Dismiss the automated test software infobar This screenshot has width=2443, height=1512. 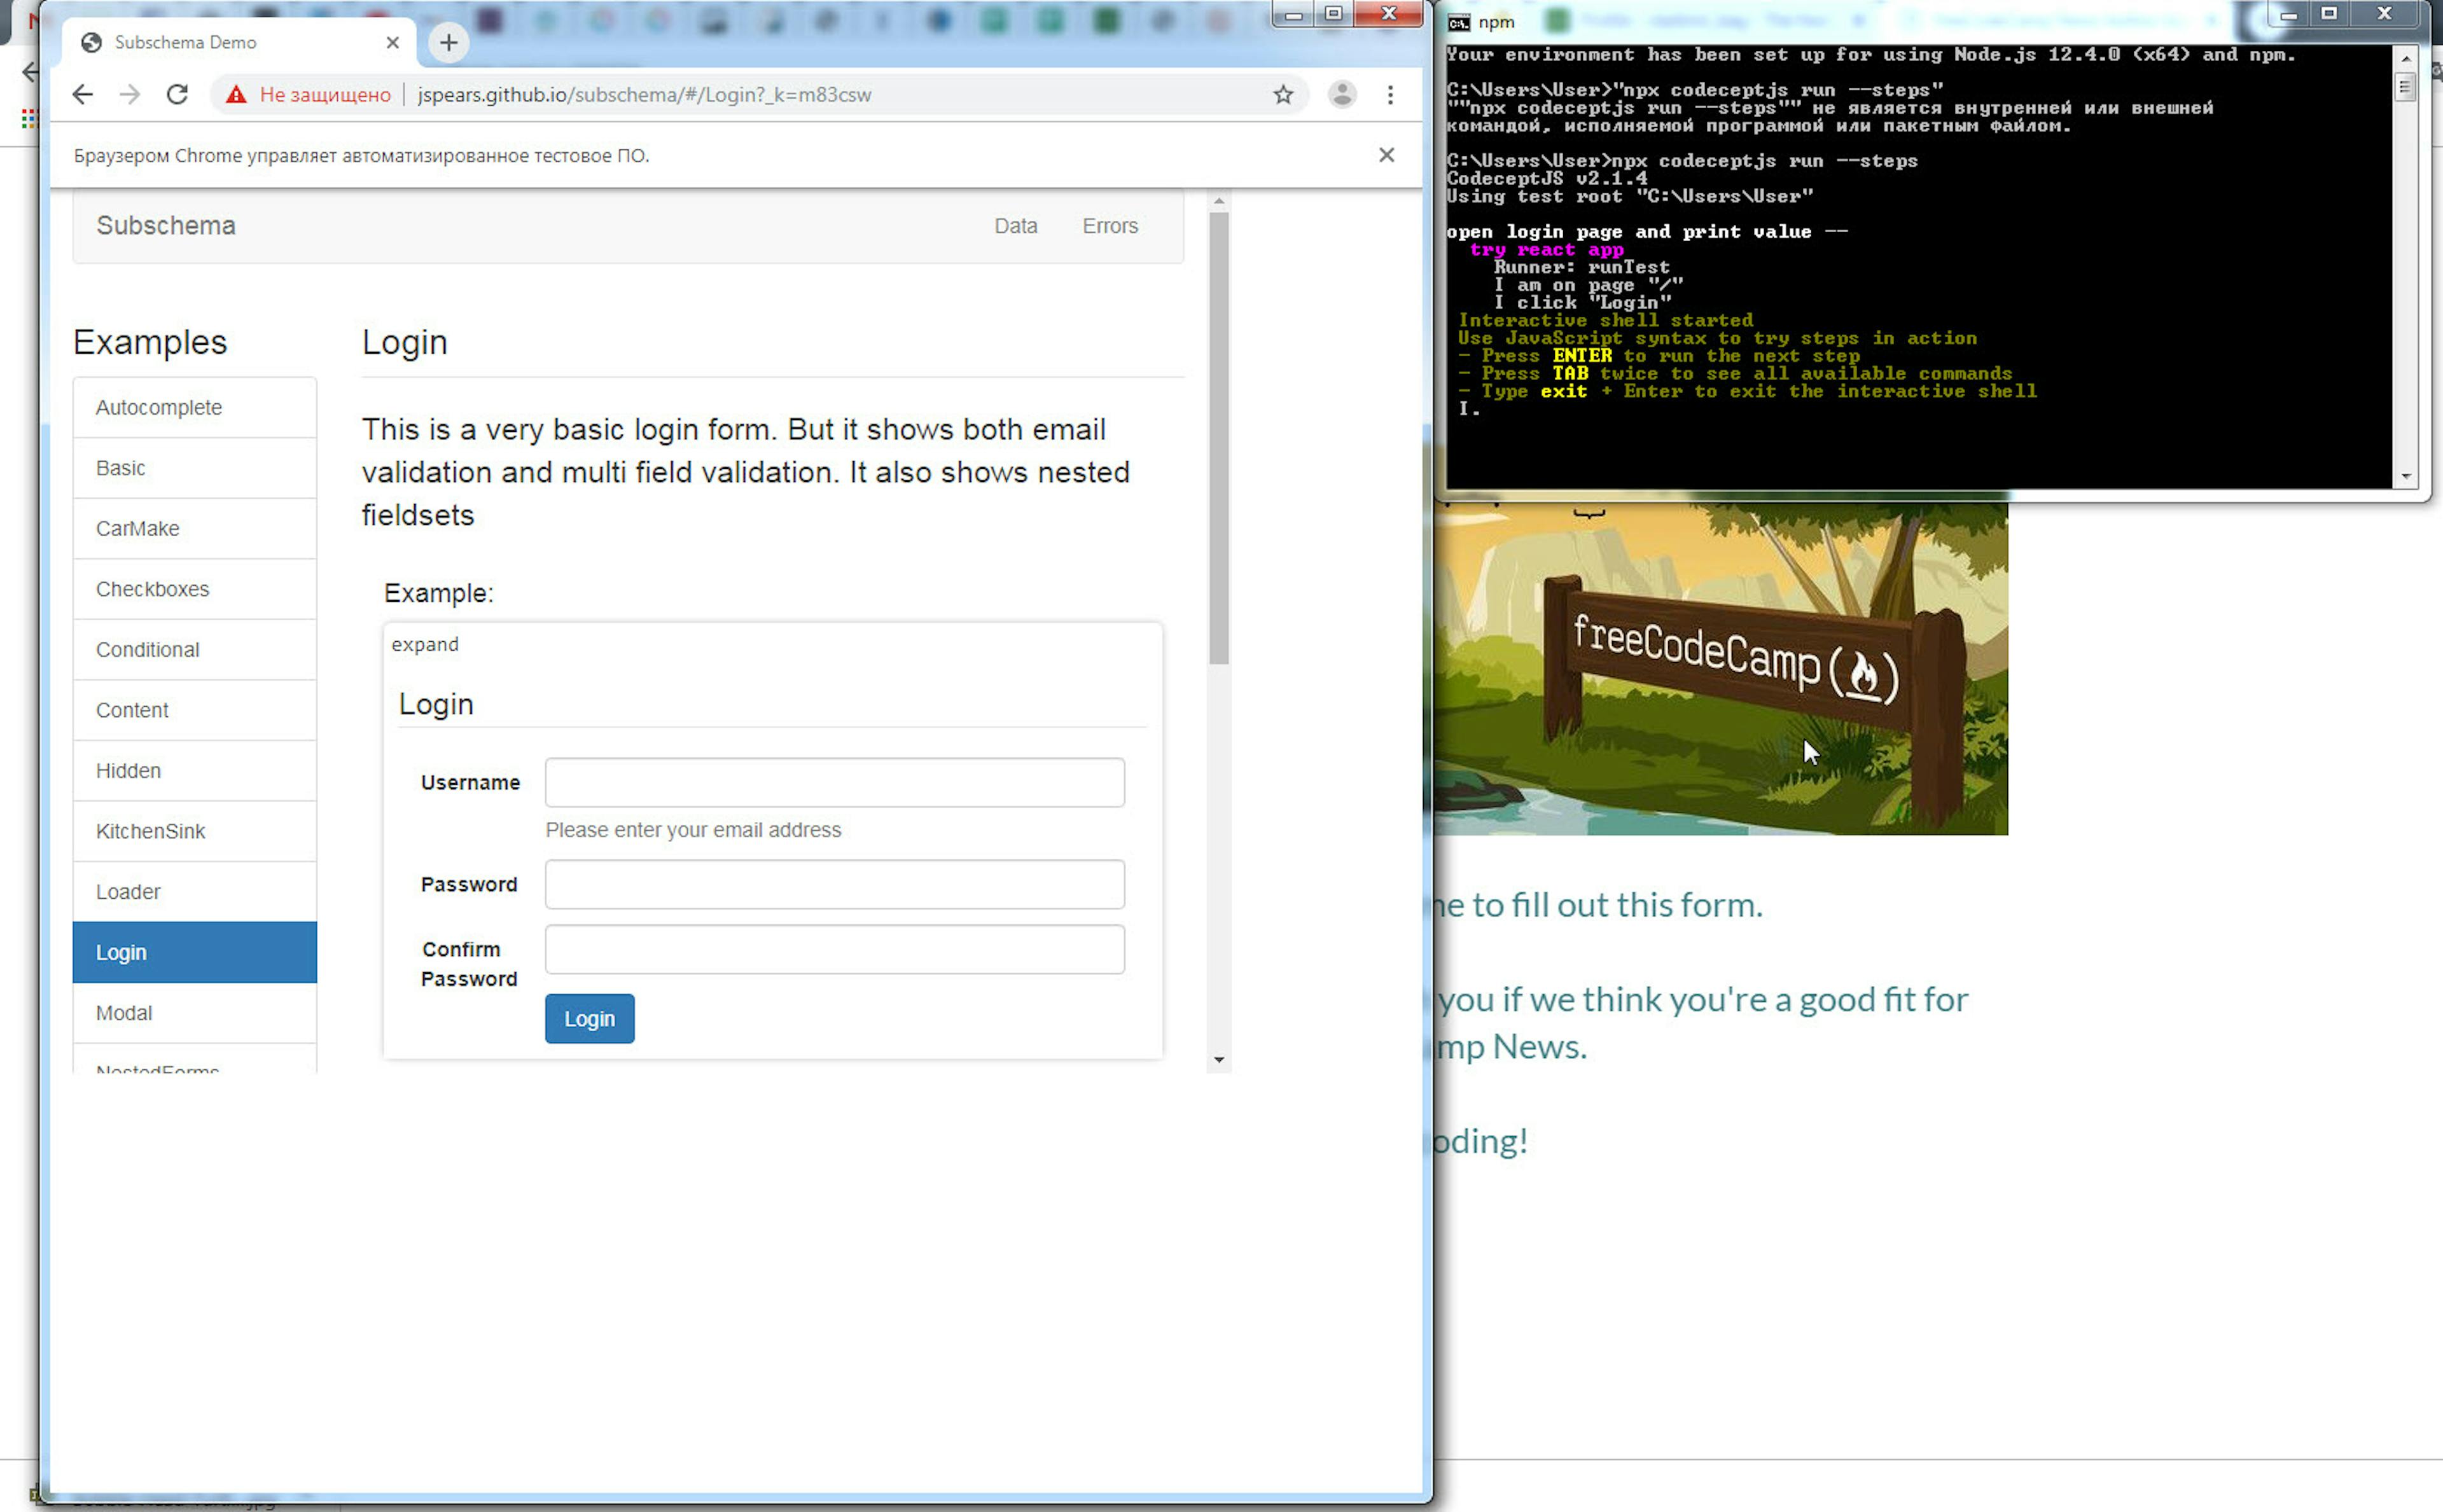coord(1386,155)
